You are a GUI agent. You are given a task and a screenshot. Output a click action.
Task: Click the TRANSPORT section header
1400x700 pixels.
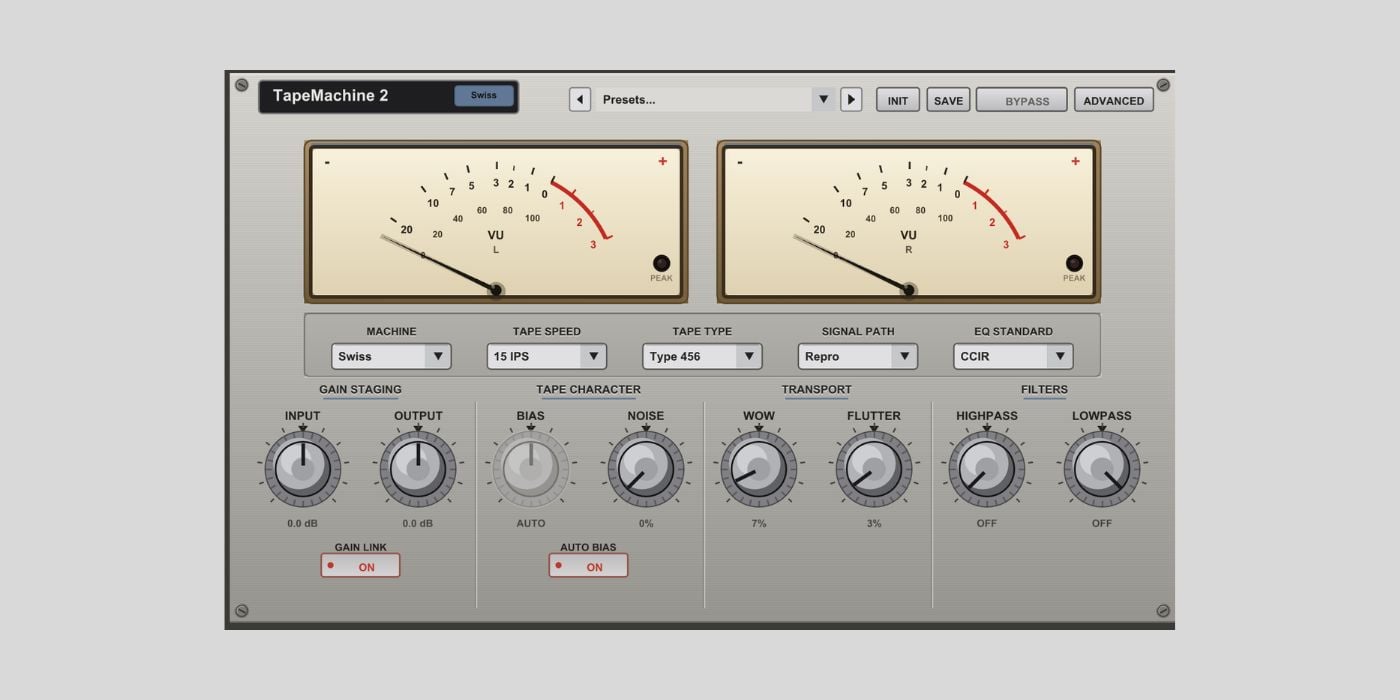tap(817, 390)
